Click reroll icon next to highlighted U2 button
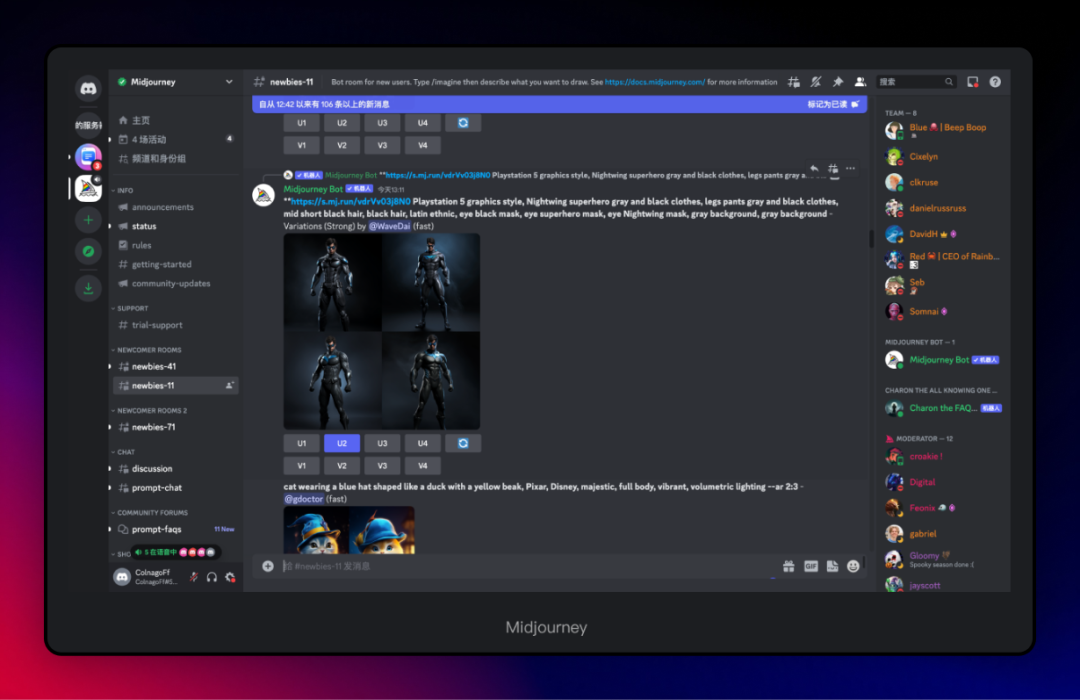The image size is (1080, 700). [463, 443]
